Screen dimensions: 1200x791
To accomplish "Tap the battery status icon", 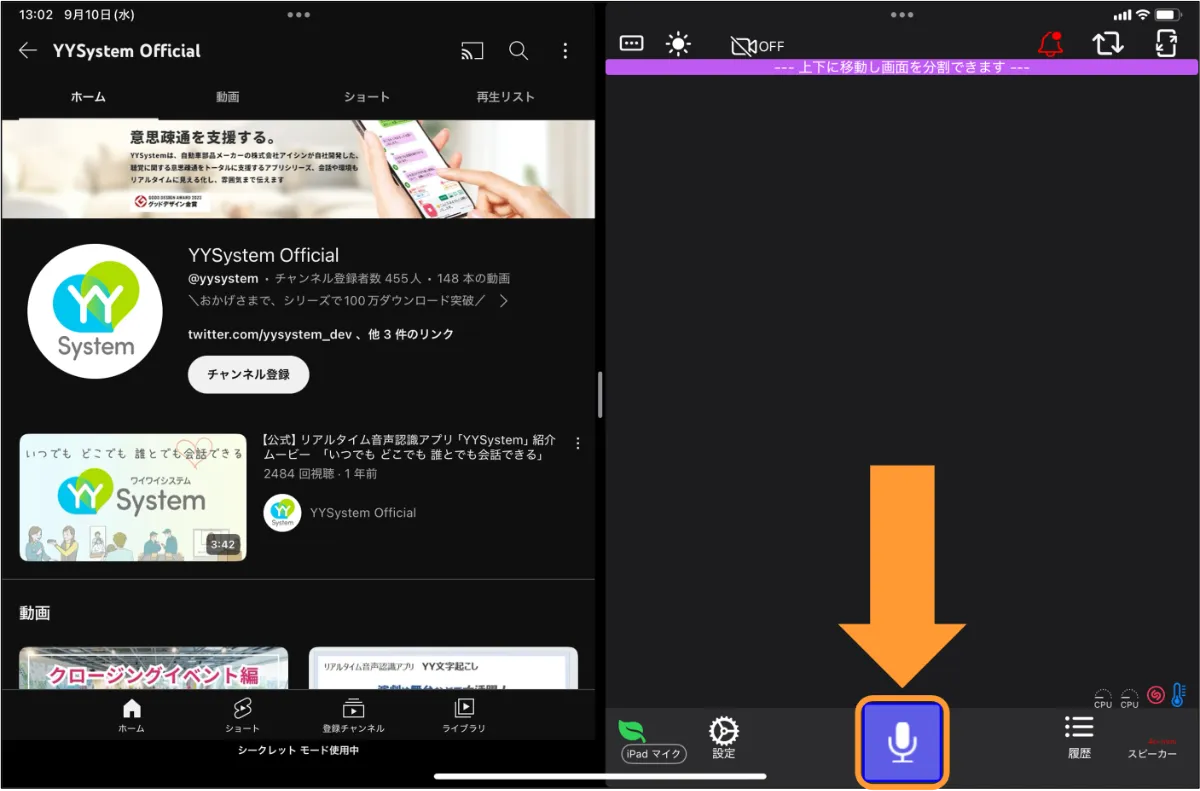I will click(1169, 15).
